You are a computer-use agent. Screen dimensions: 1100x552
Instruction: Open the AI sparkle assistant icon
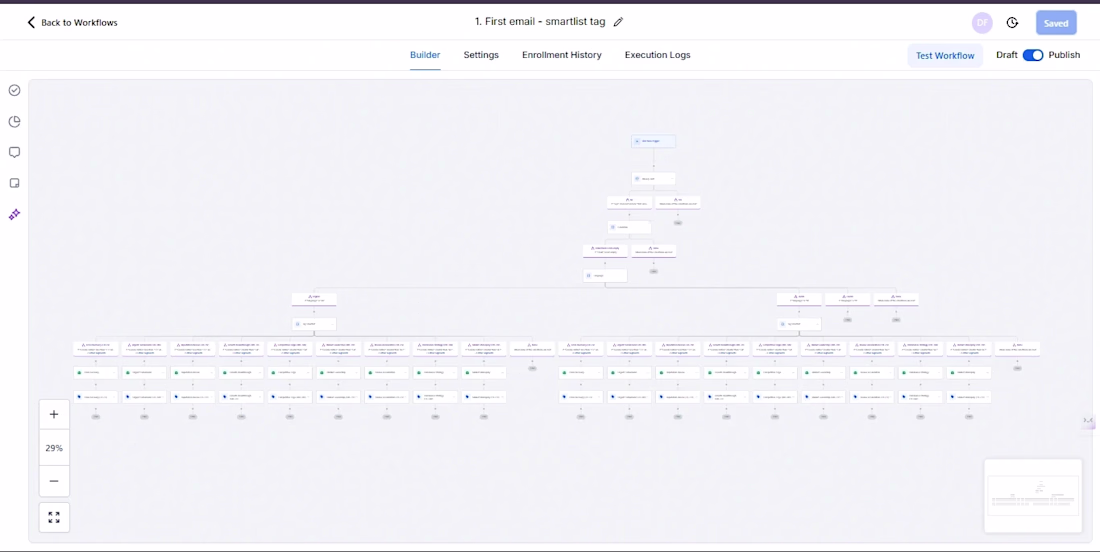pos(14,214)
